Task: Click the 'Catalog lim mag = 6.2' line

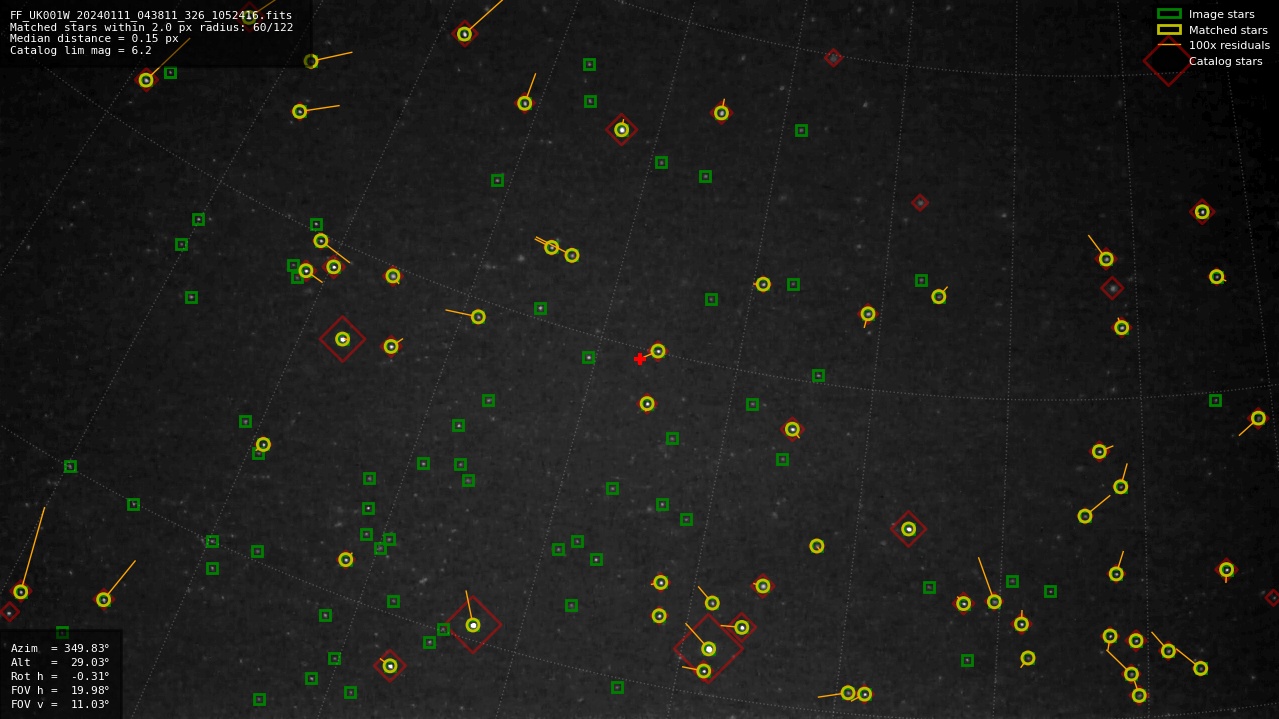Action: tap(81, 51)
